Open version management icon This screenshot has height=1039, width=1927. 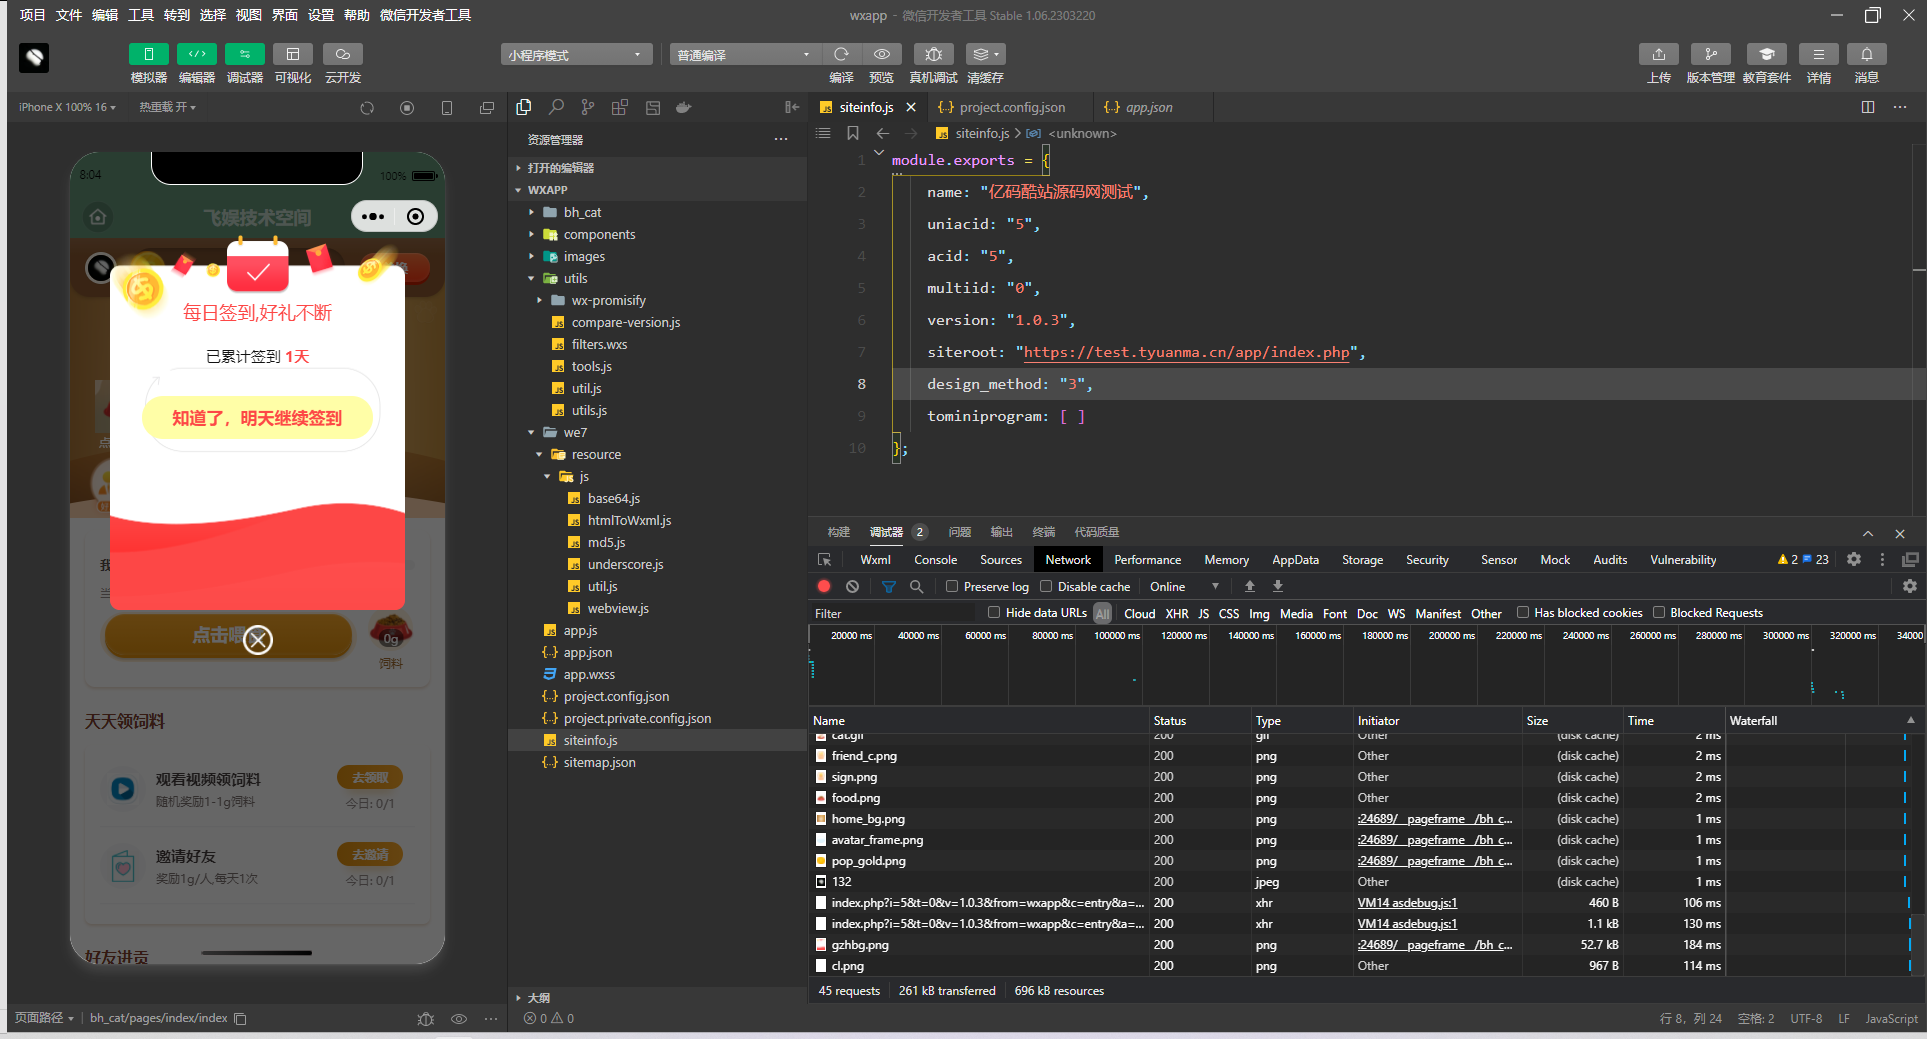point(1711,54)
